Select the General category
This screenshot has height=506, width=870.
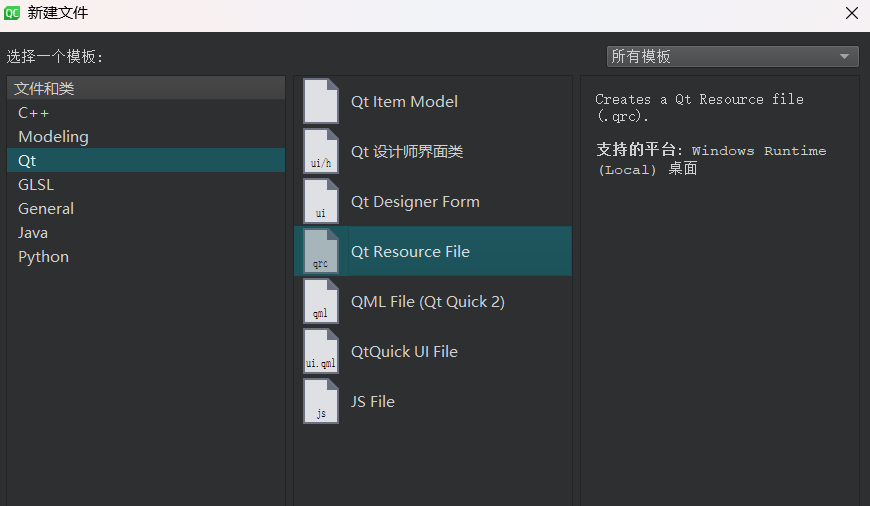(x=146, y=209)
